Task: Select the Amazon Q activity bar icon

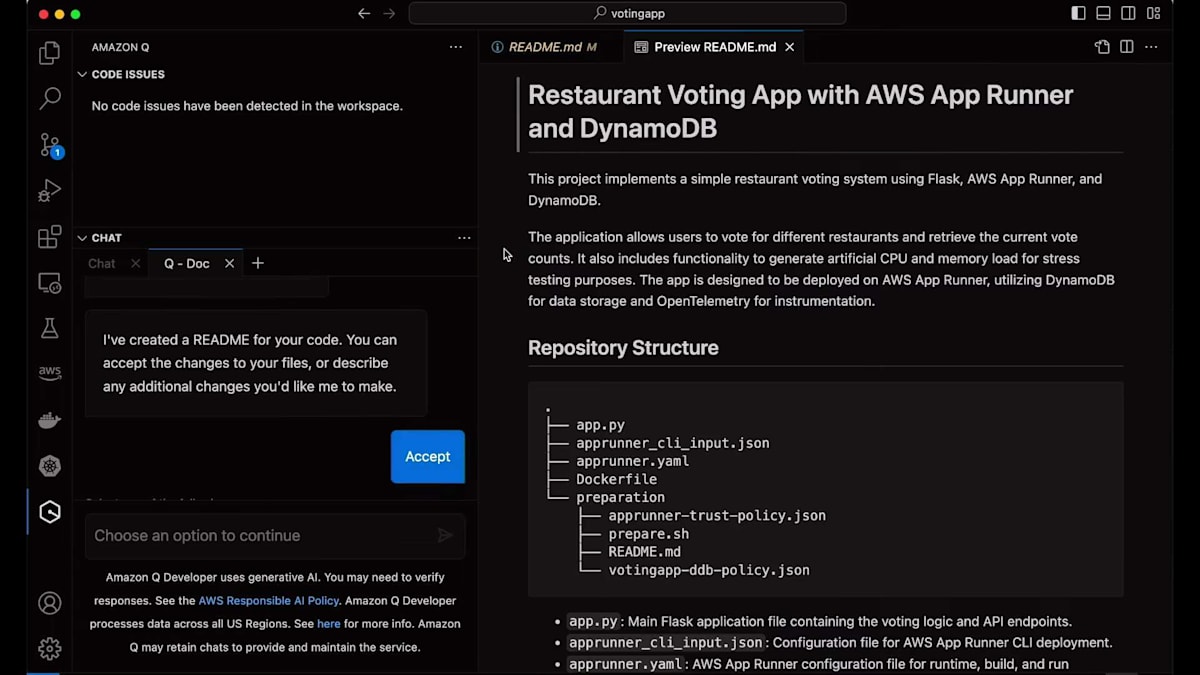Action: 49,512
